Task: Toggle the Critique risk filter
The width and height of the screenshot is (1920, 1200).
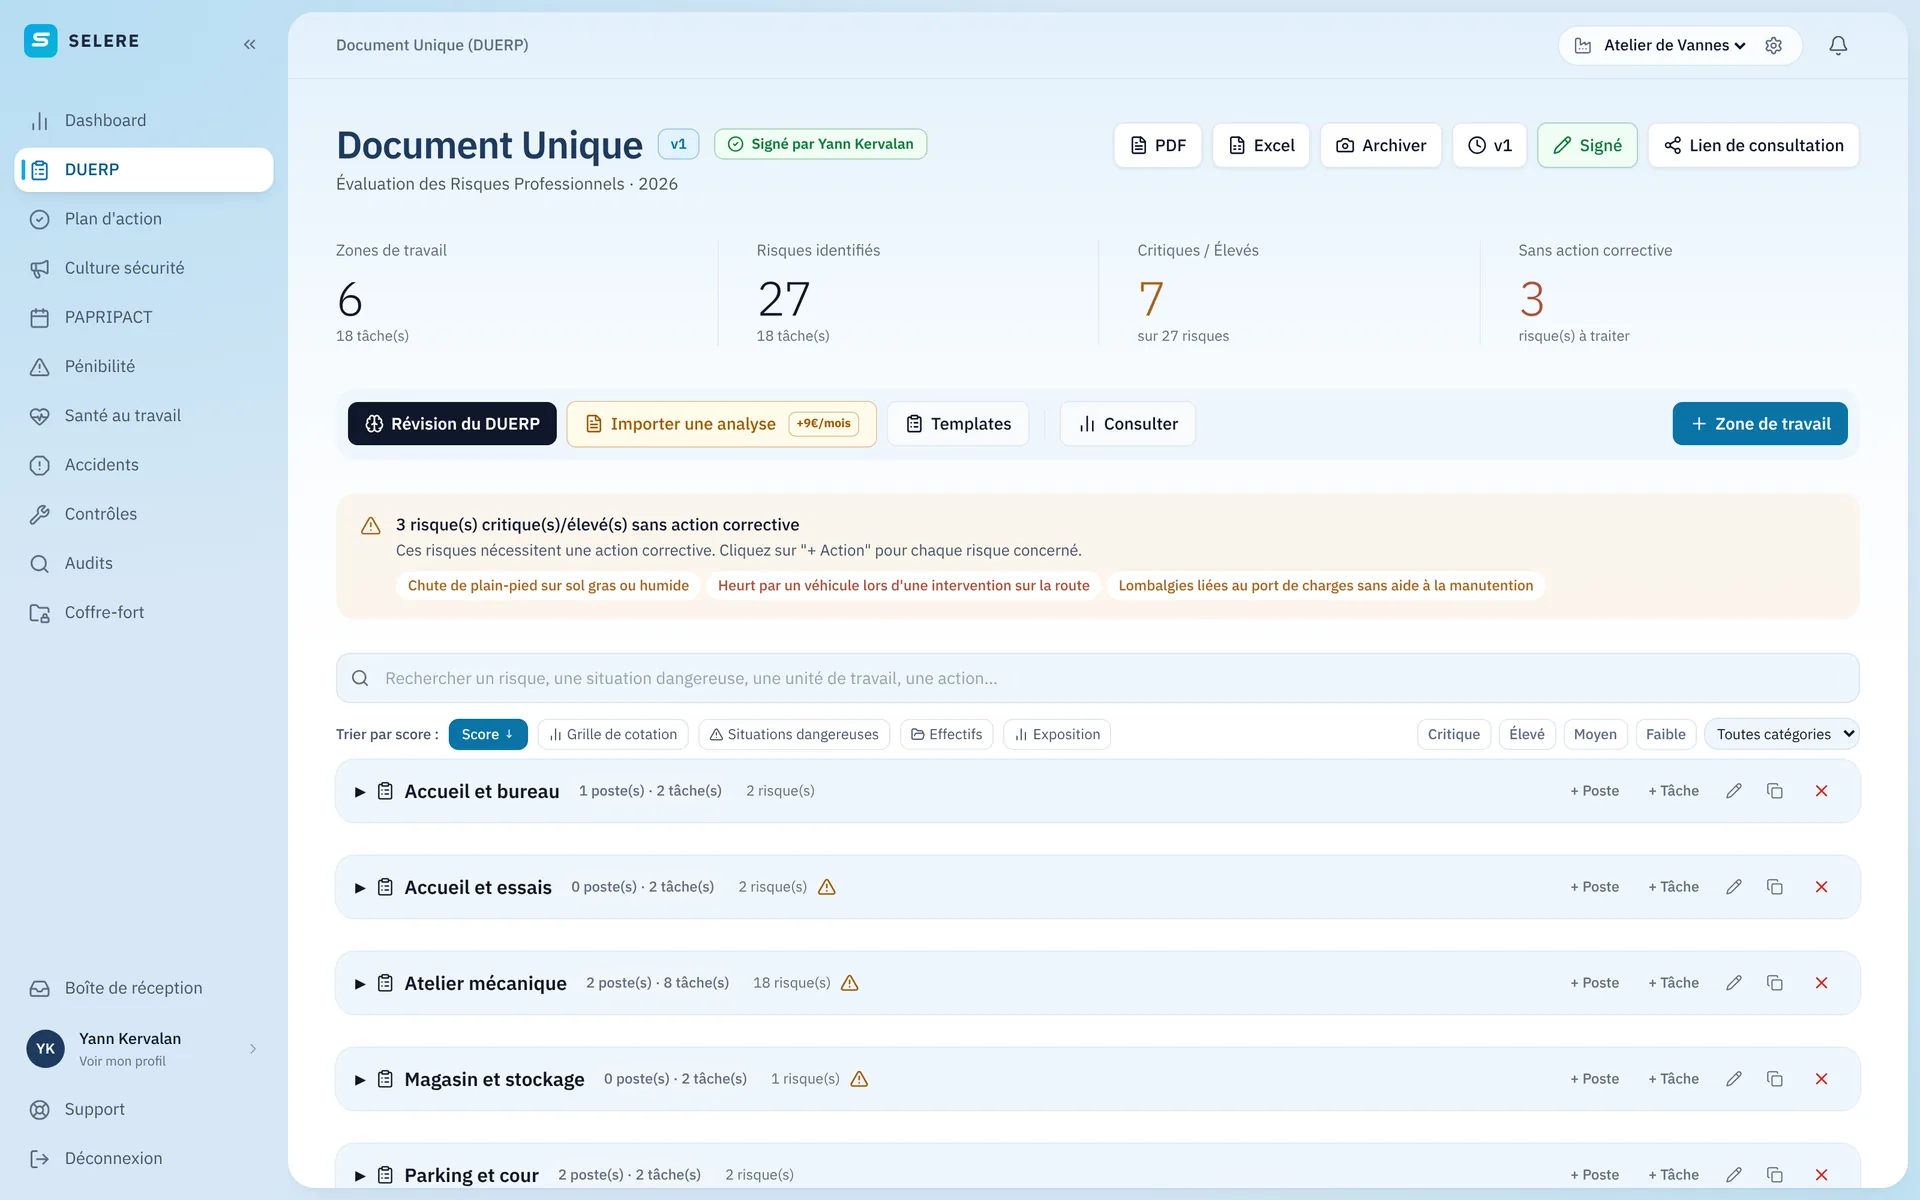Action: pos(1453,734)
